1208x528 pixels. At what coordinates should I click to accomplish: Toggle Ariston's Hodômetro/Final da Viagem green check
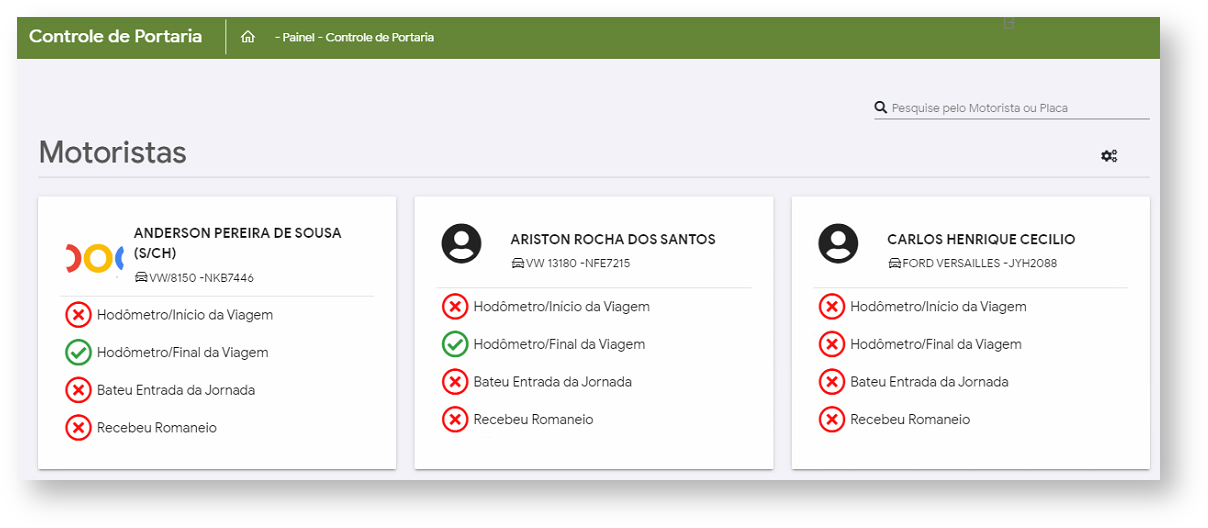[455, 345]
